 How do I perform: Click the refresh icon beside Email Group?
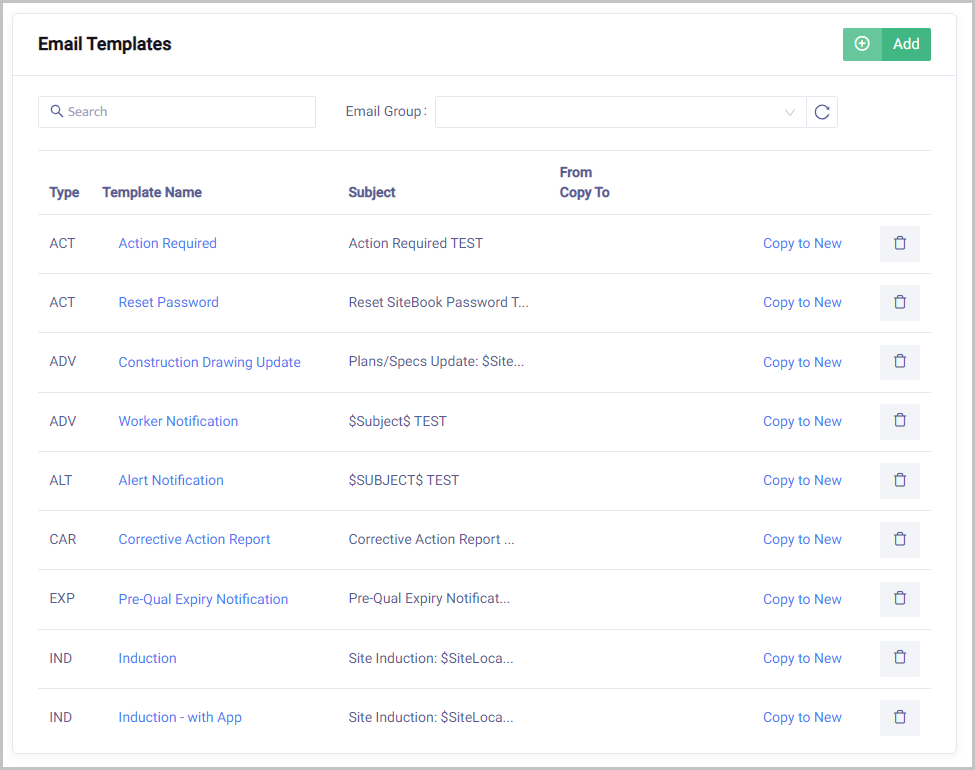click(822, 112)
